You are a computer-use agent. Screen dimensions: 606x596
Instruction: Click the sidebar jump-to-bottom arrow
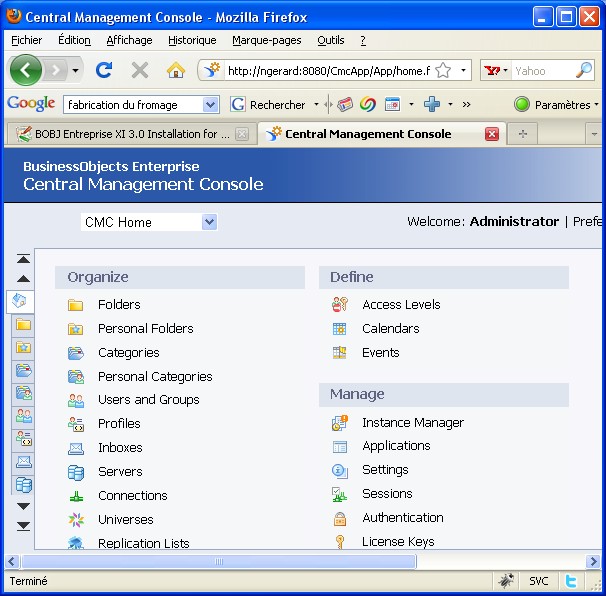[24, 526]
